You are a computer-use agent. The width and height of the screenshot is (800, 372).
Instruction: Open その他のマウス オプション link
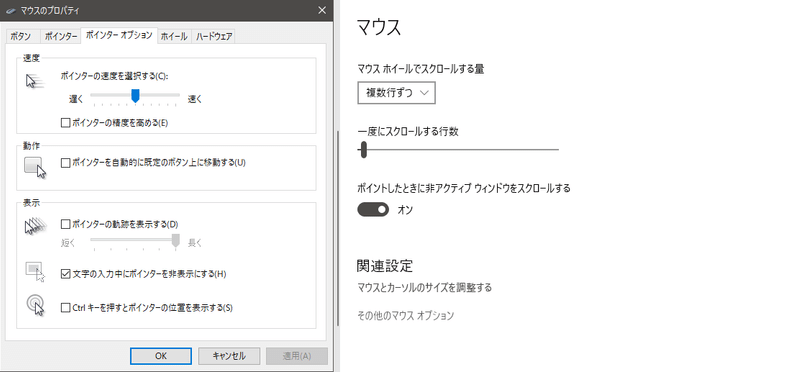tap(405, 316)
